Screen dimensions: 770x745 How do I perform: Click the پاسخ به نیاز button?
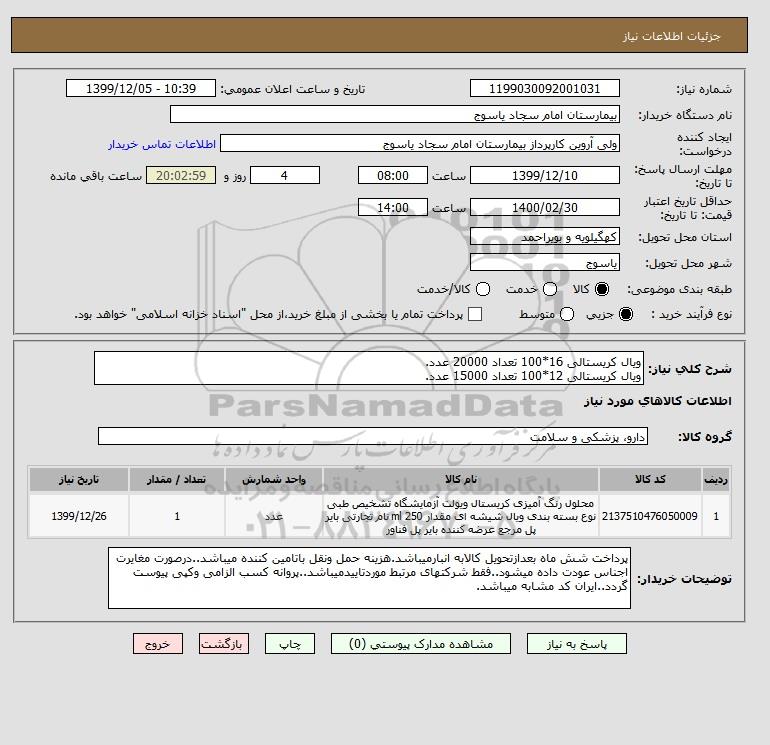(x=577, y=644)
